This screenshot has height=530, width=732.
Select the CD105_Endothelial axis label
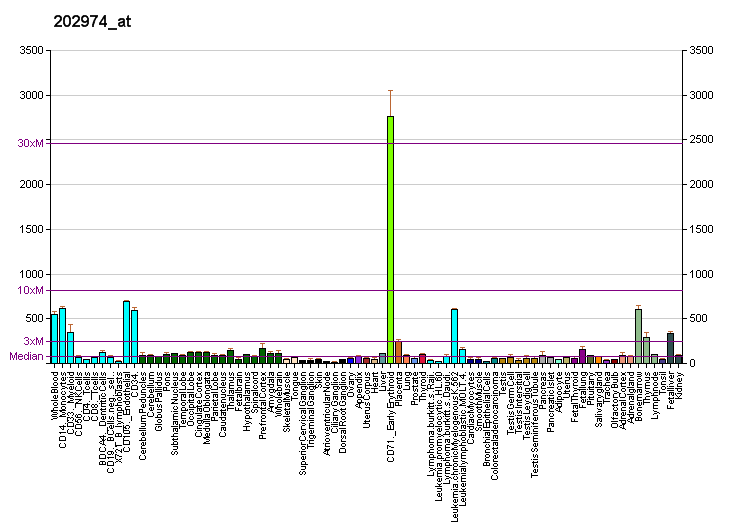(127, 412)
